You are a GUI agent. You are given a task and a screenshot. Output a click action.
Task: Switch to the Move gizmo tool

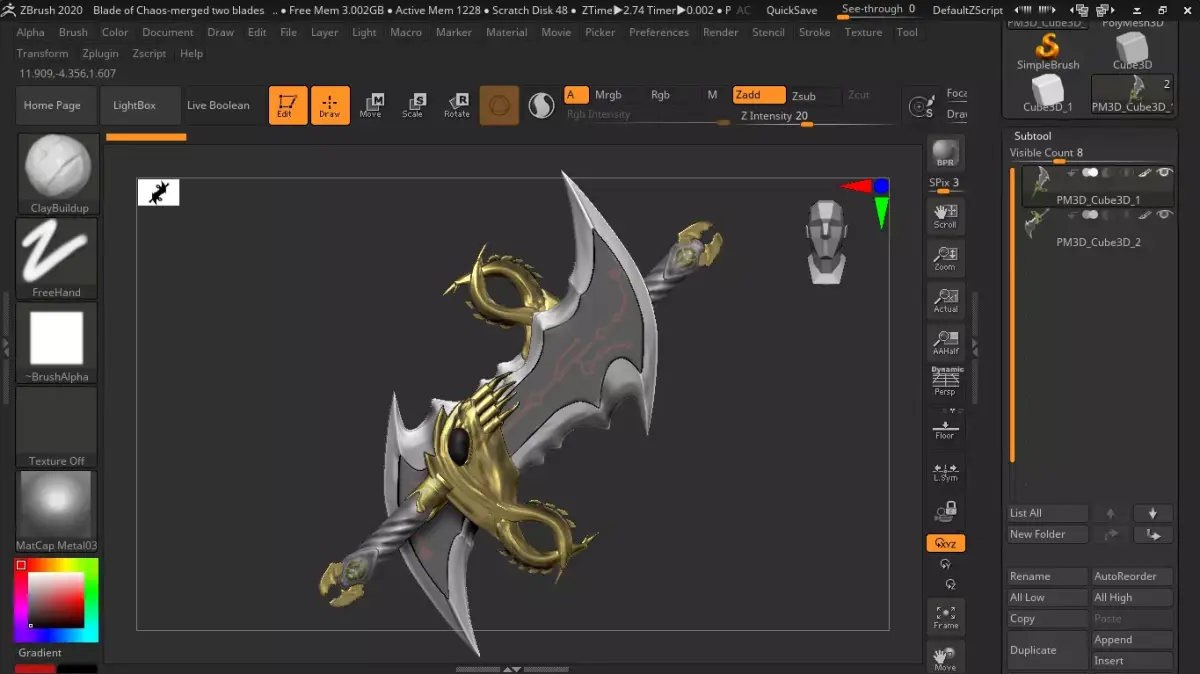pos(371,105)
